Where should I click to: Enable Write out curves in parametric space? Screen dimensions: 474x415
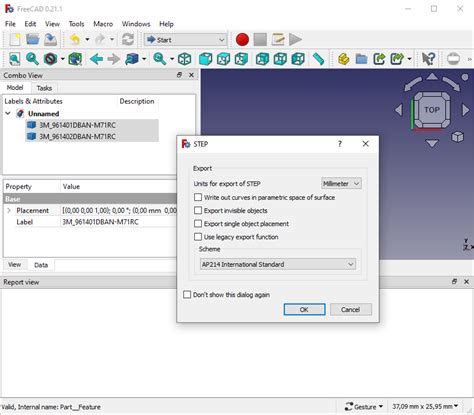click(x=198, y=197)
